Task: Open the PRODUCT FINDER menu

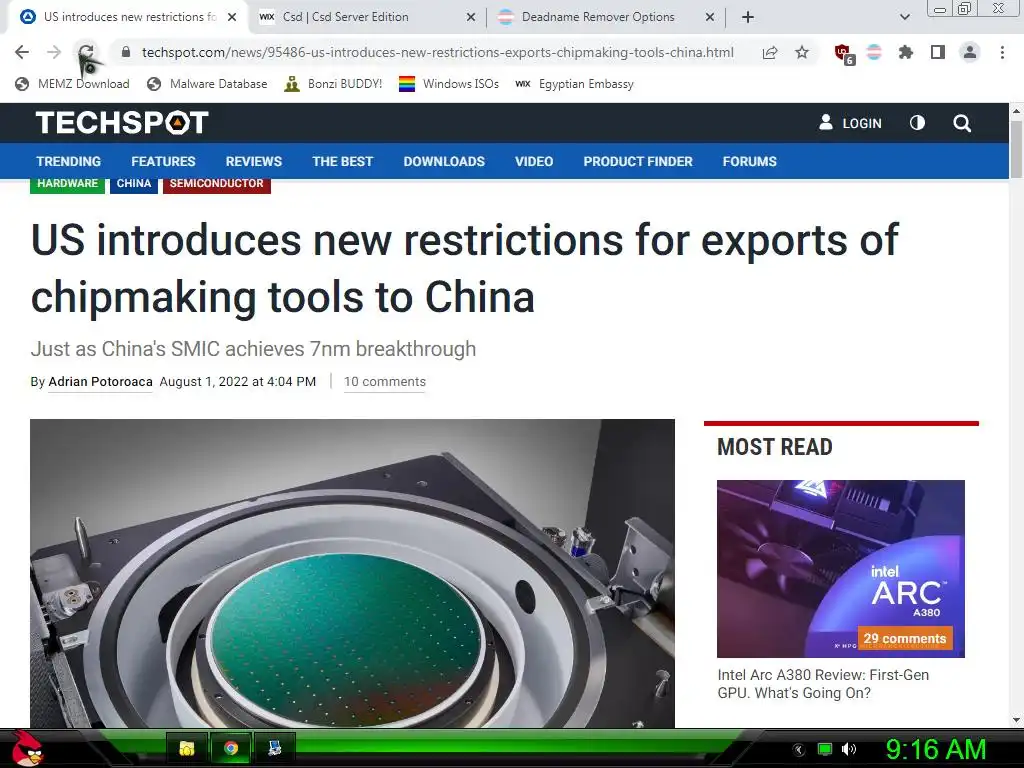Action: pyautogui.click(x=638, y=161)
